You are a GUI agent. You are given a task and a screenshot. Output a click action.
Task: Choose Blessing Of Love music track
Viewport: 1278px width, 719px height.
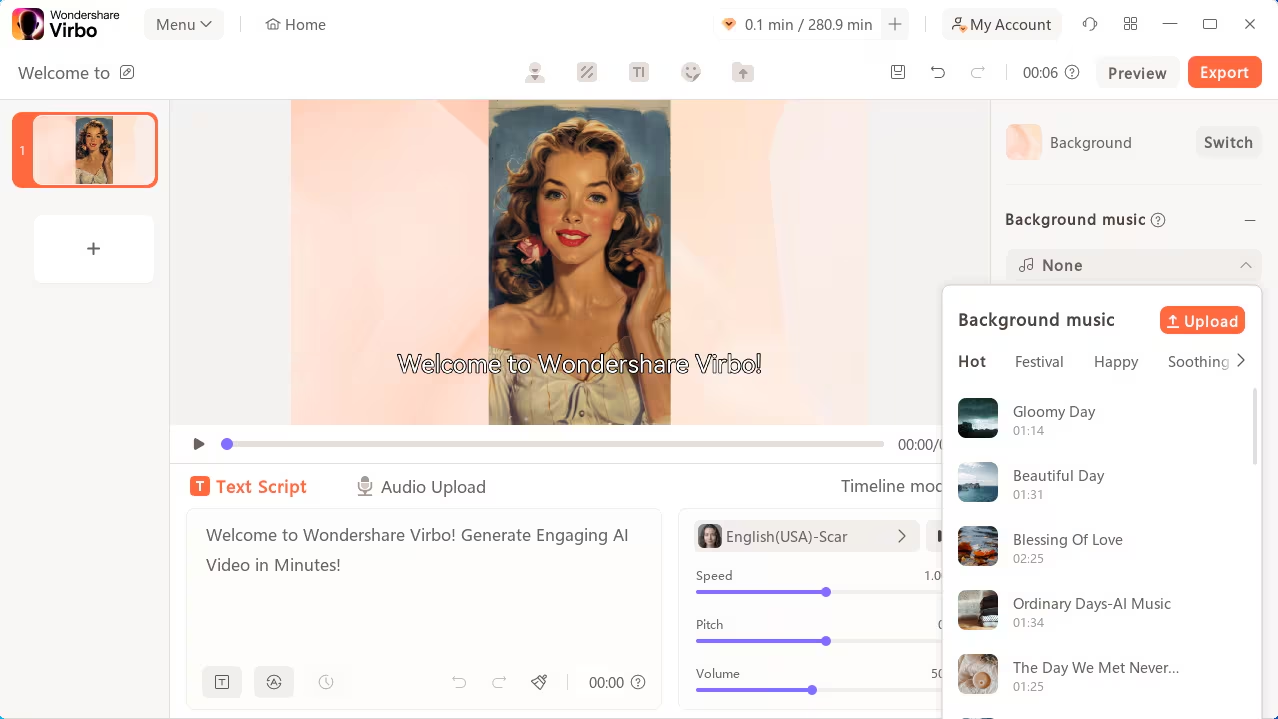[x=1100, y=547]
